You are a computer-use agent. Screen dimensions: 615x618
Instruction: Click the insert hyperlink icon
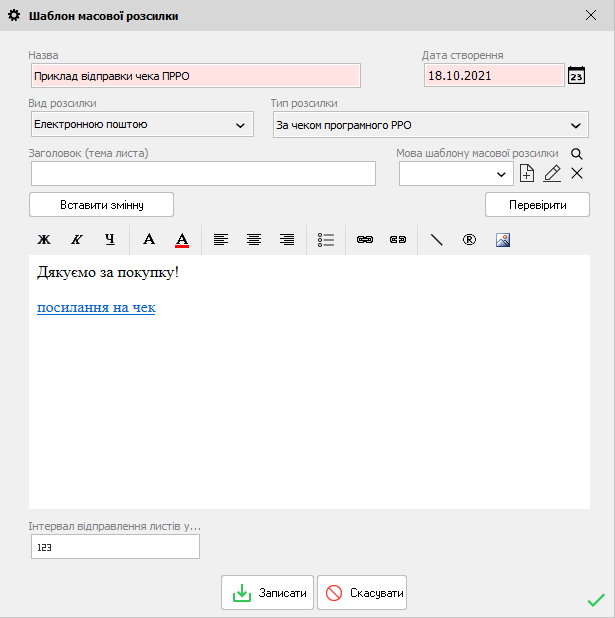[365, 240]
